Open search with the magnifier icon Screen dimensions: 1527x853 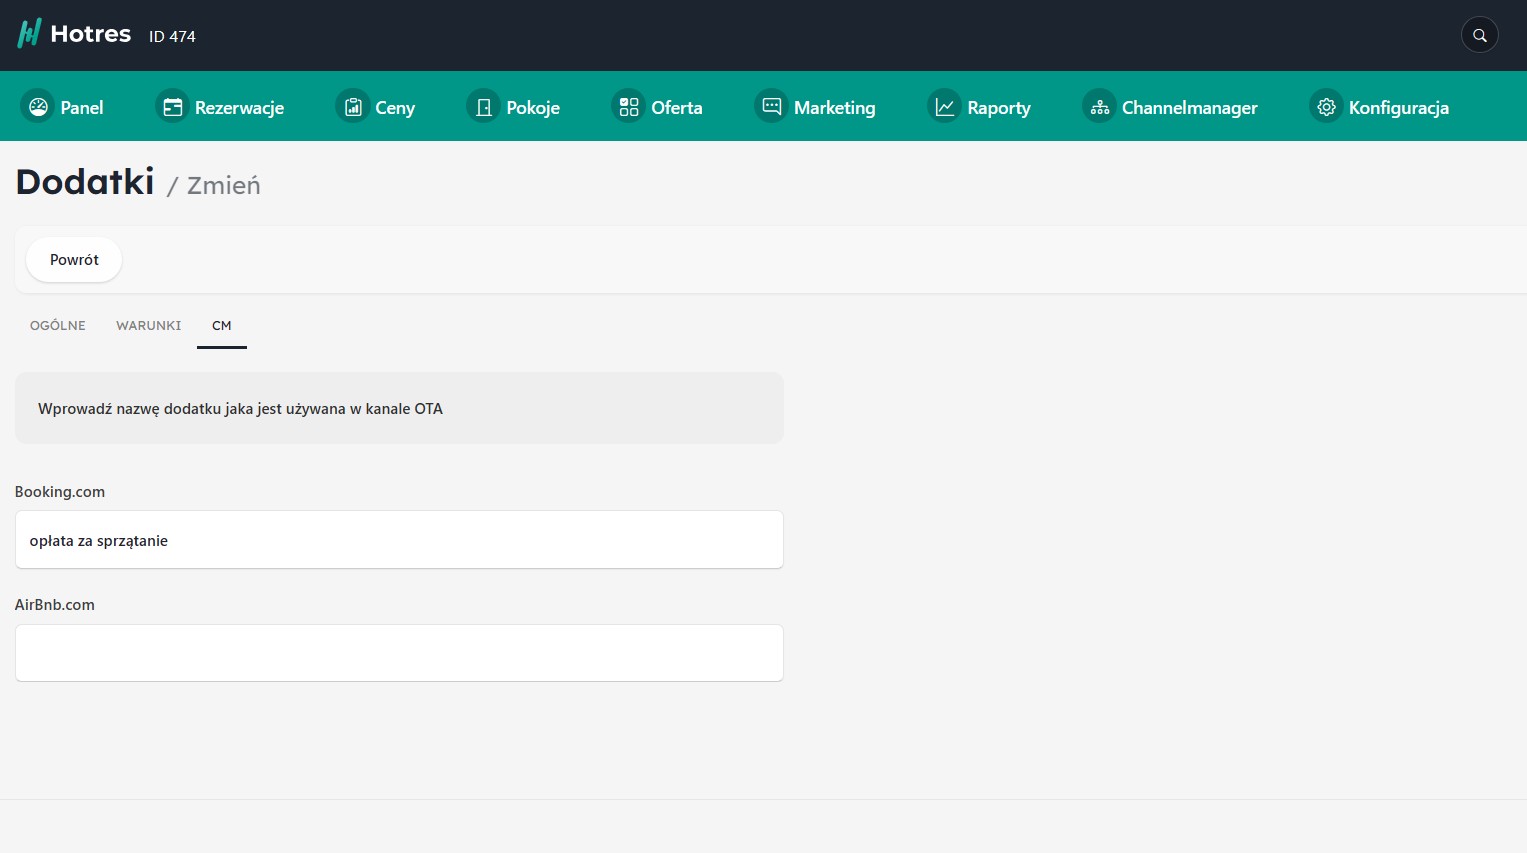(x=1479, y=35)
